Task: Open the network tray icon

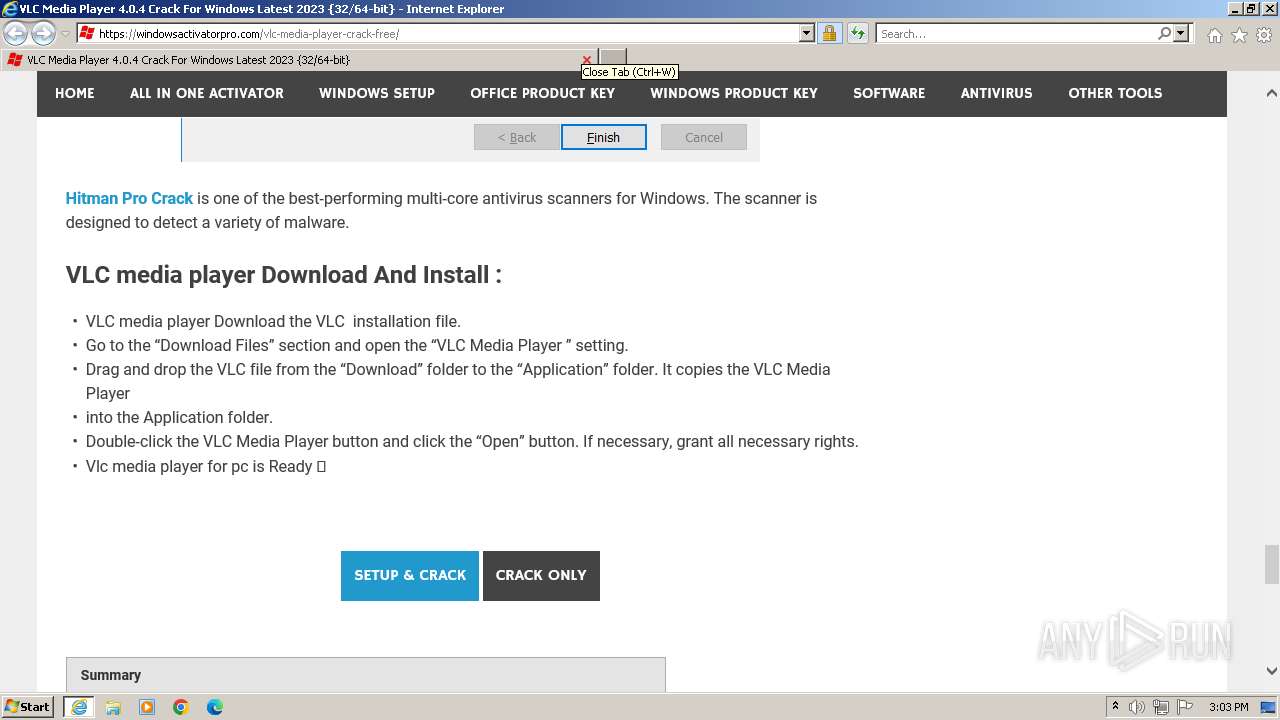Action: (1160, 707)
